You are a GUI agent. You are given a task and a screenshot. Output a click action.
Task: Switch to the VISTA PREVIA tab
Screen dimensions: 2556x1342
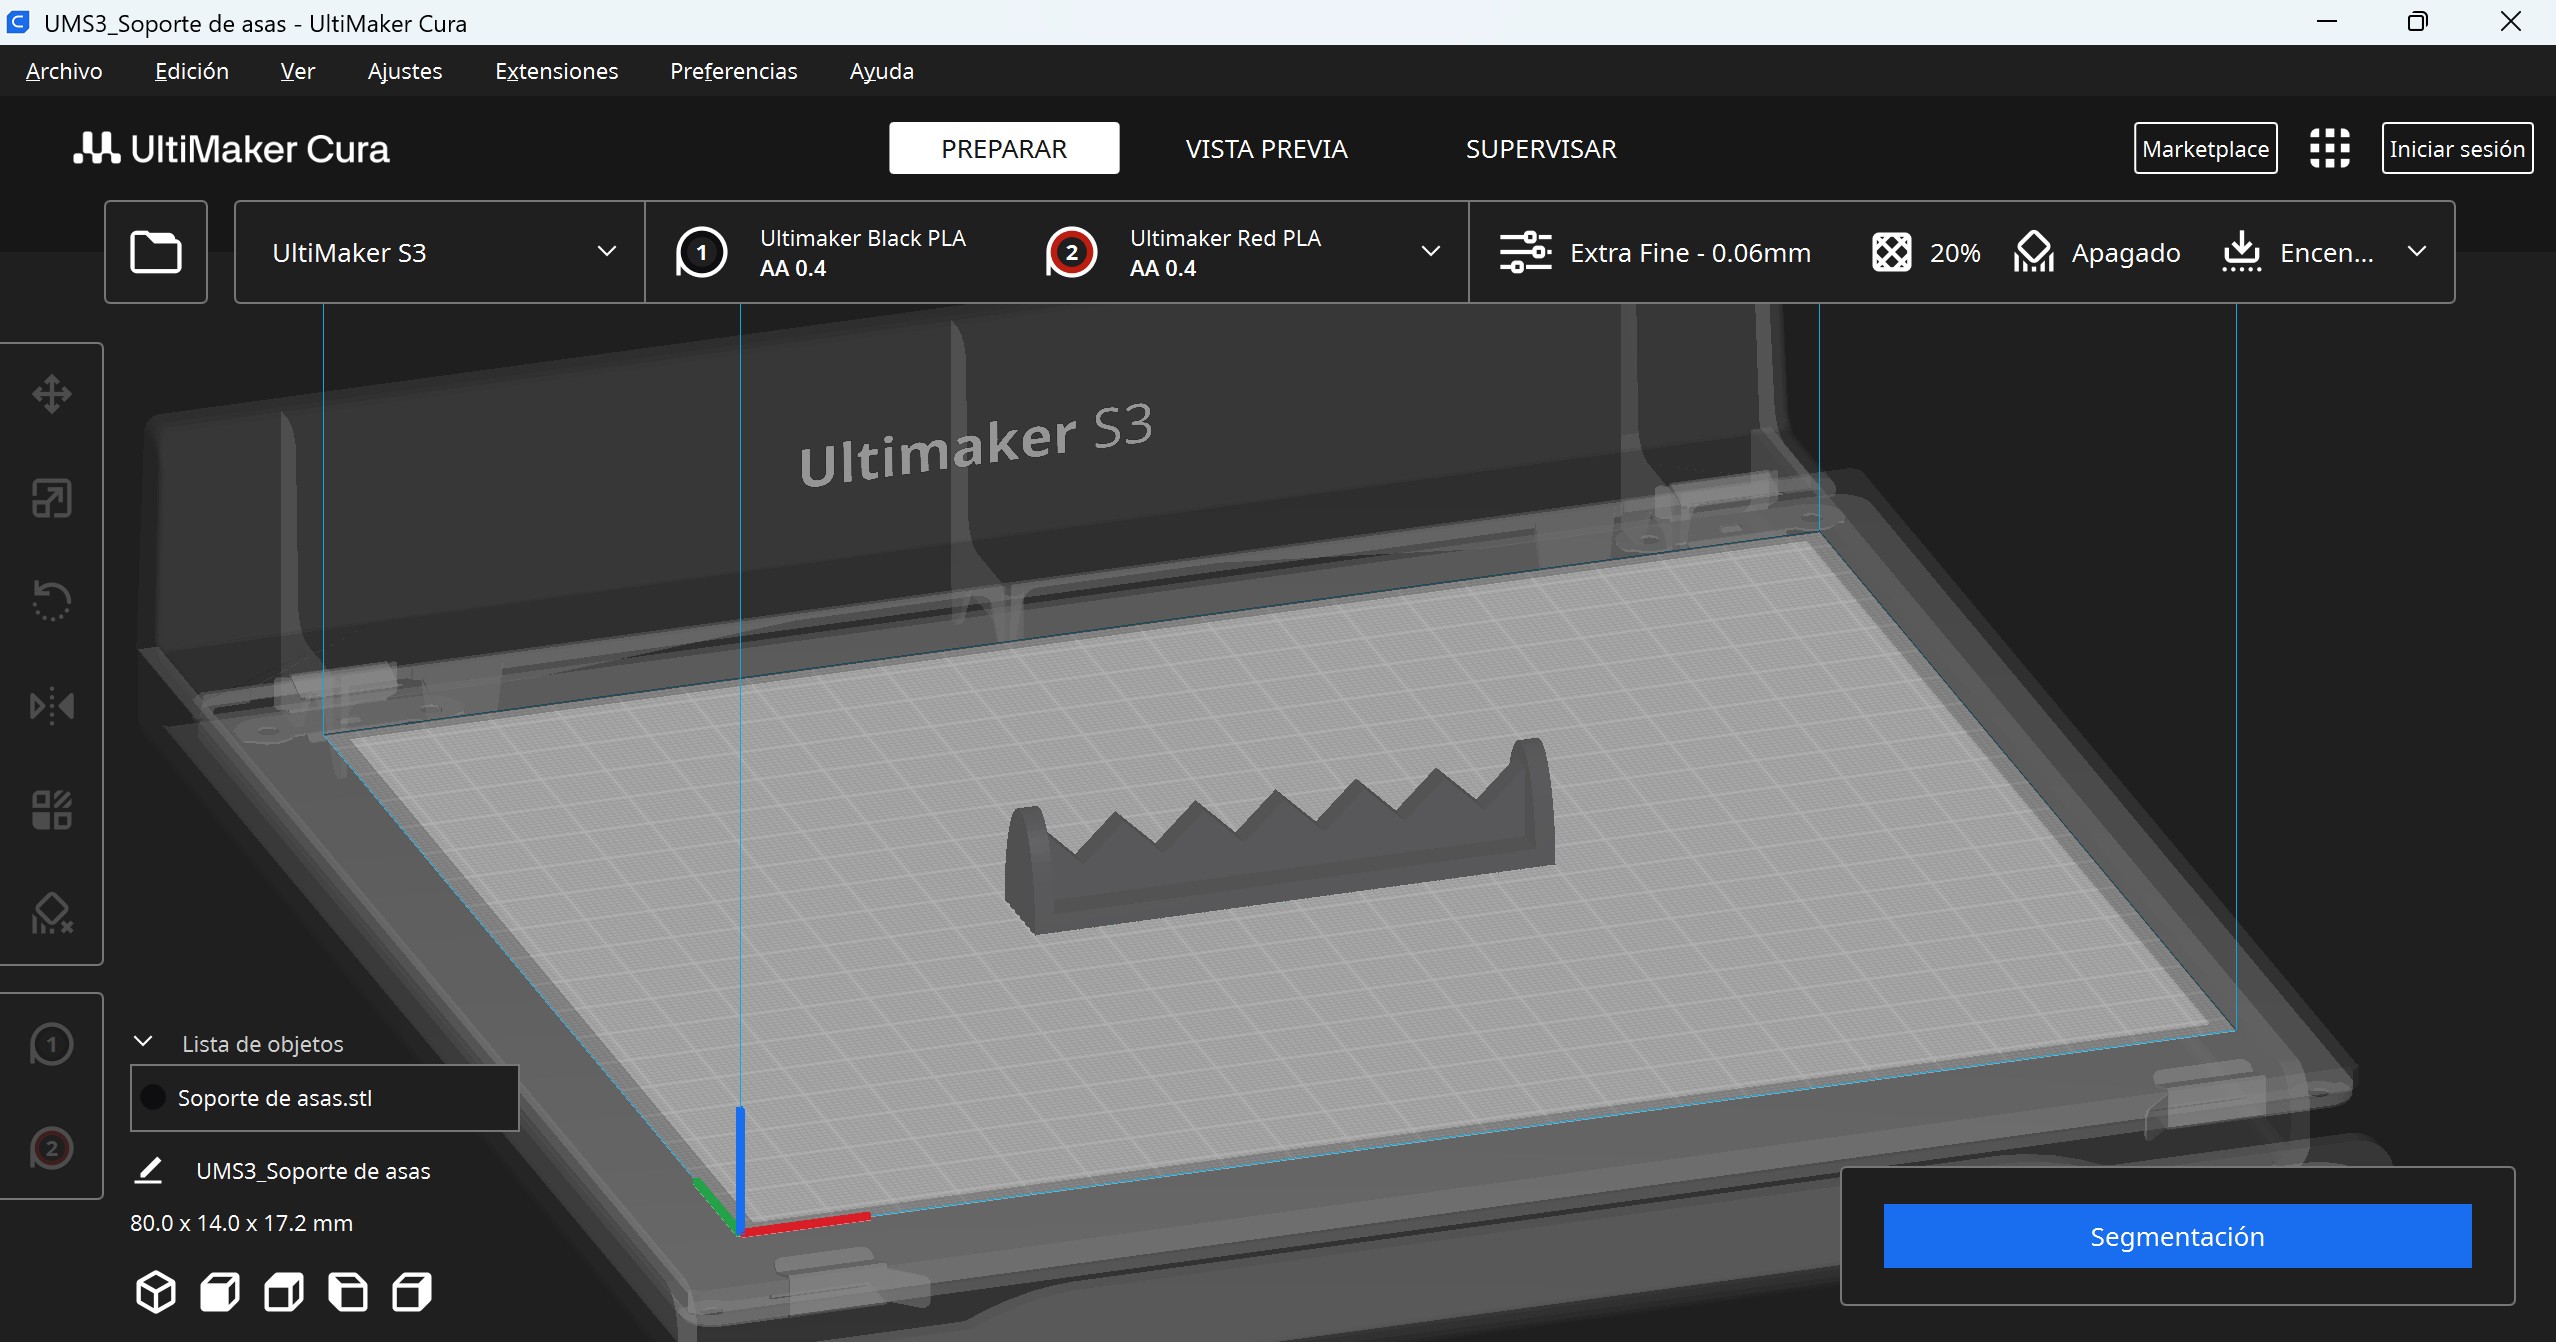coord(1266,149)
